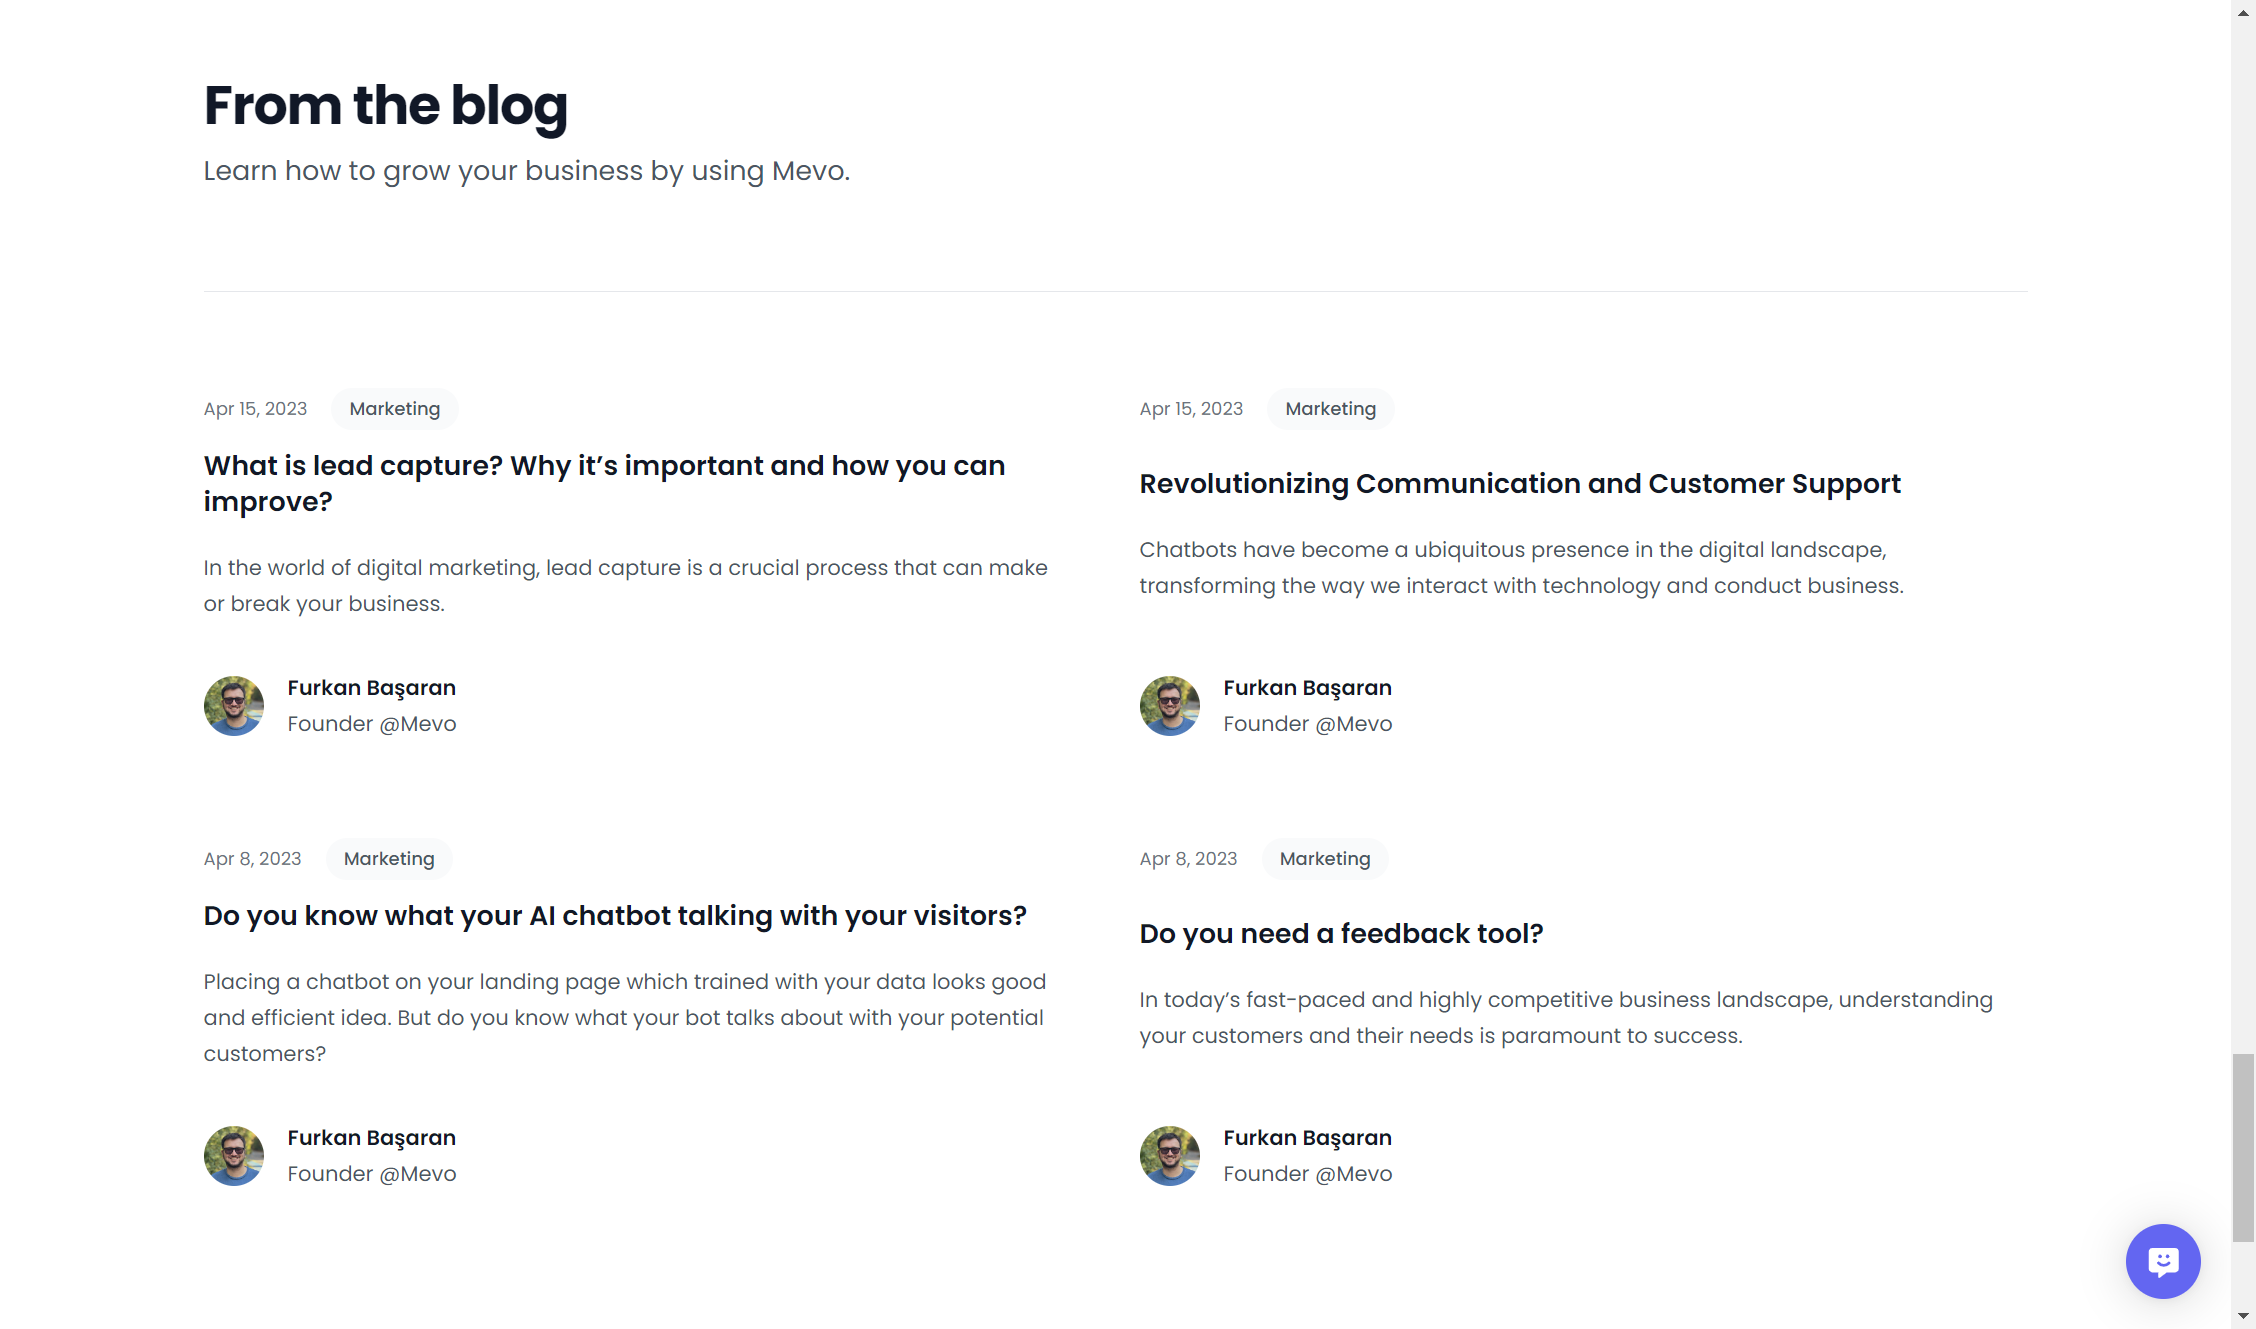Click author avatar under AI chatbot post
This screenshot has height=1329, width=2256.
click(234, 1156)
